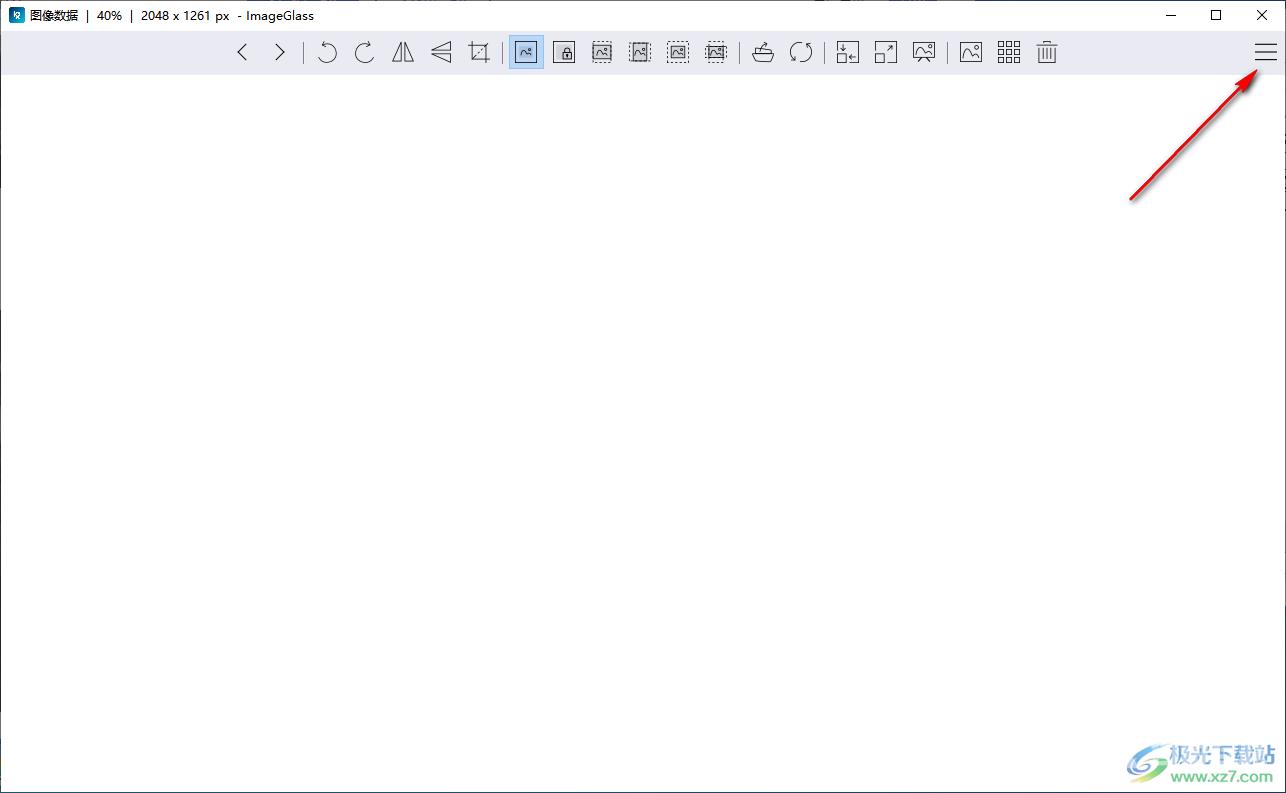Maximize the ImageGlass window
Viewport: 1286px width, 793px height.
(1216, 15)
